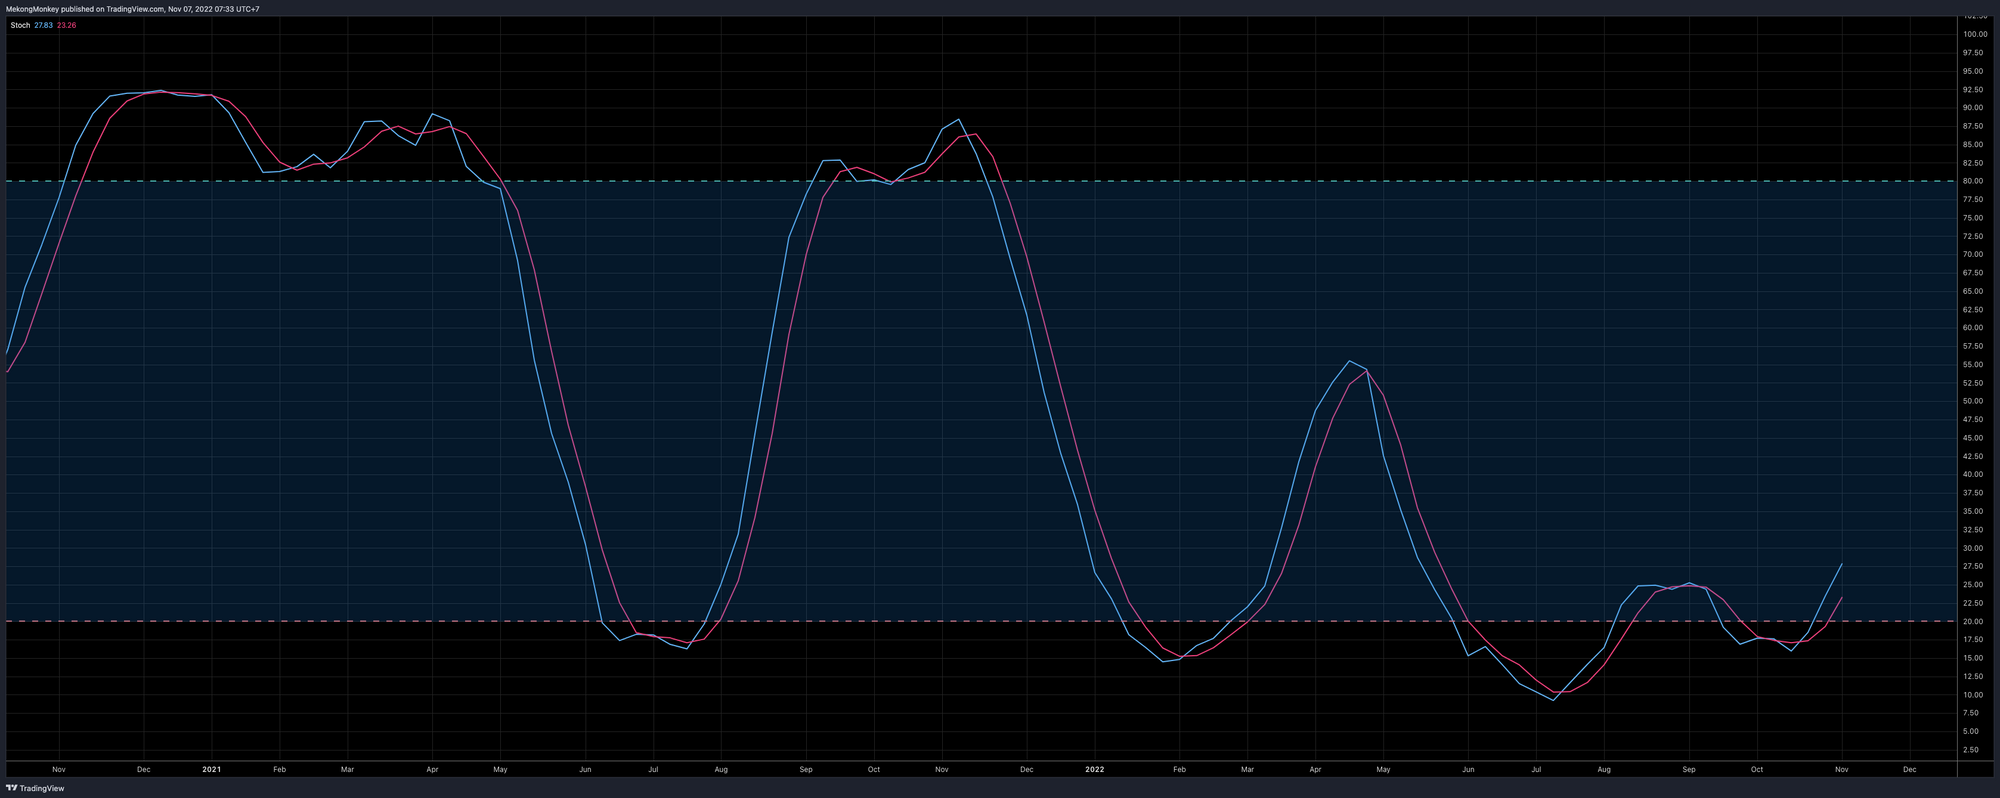Select the blue 27.83 Stoch value
Viewport: 2000px width, 798px height.
[43, 25]
